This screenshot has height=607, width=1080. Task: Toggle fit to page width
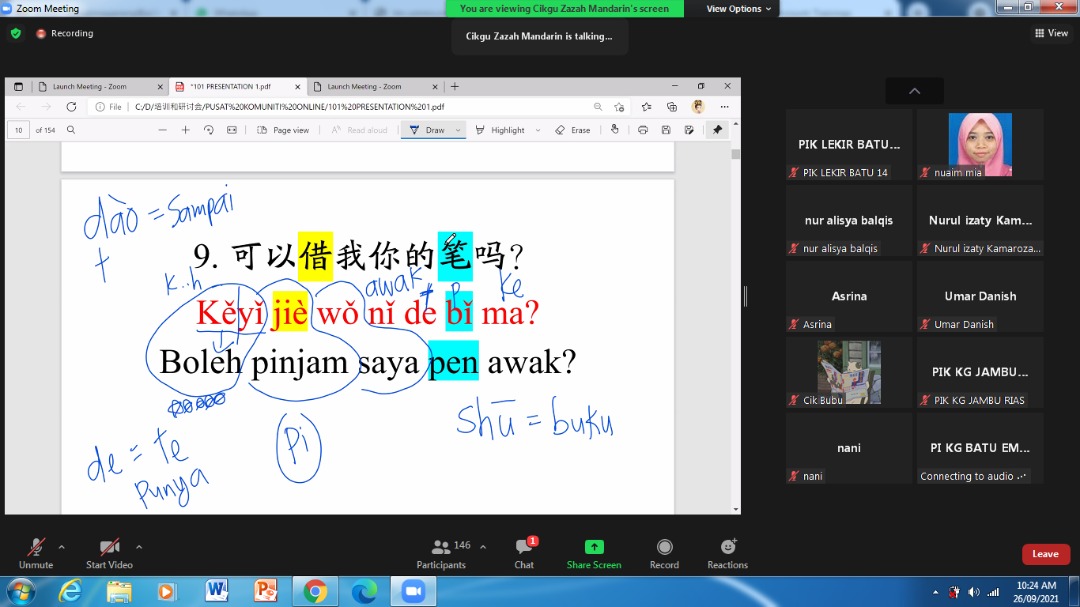[232, 130]
